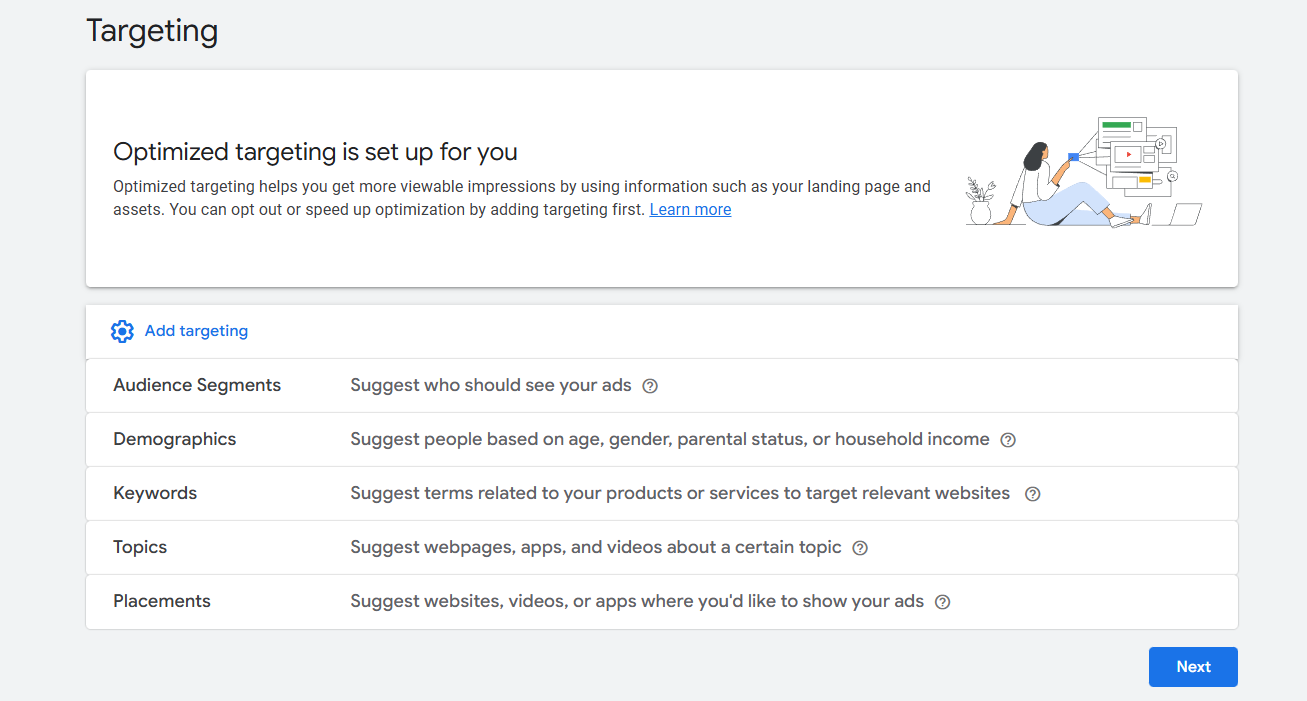Image resolution: width=1307 pixels, height=701 pixels.
Task: Click 'Optimized targeting is set up for you' heading
Action: click(315, 152)
